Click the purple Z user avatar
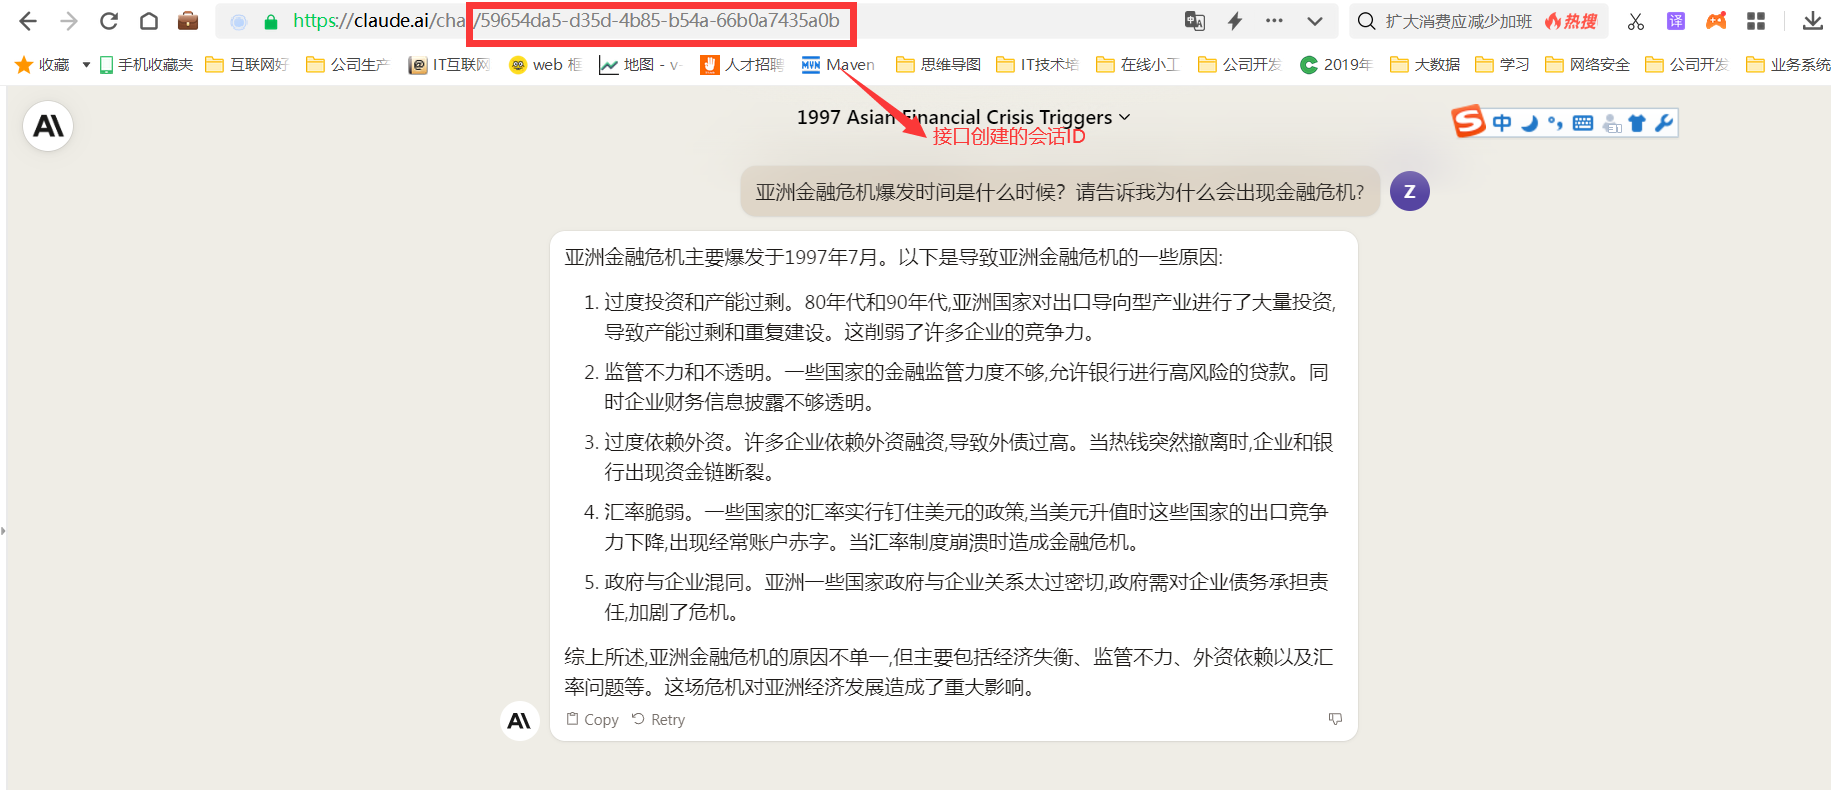Screen dimensions: 1831x790 [1410, 191]
